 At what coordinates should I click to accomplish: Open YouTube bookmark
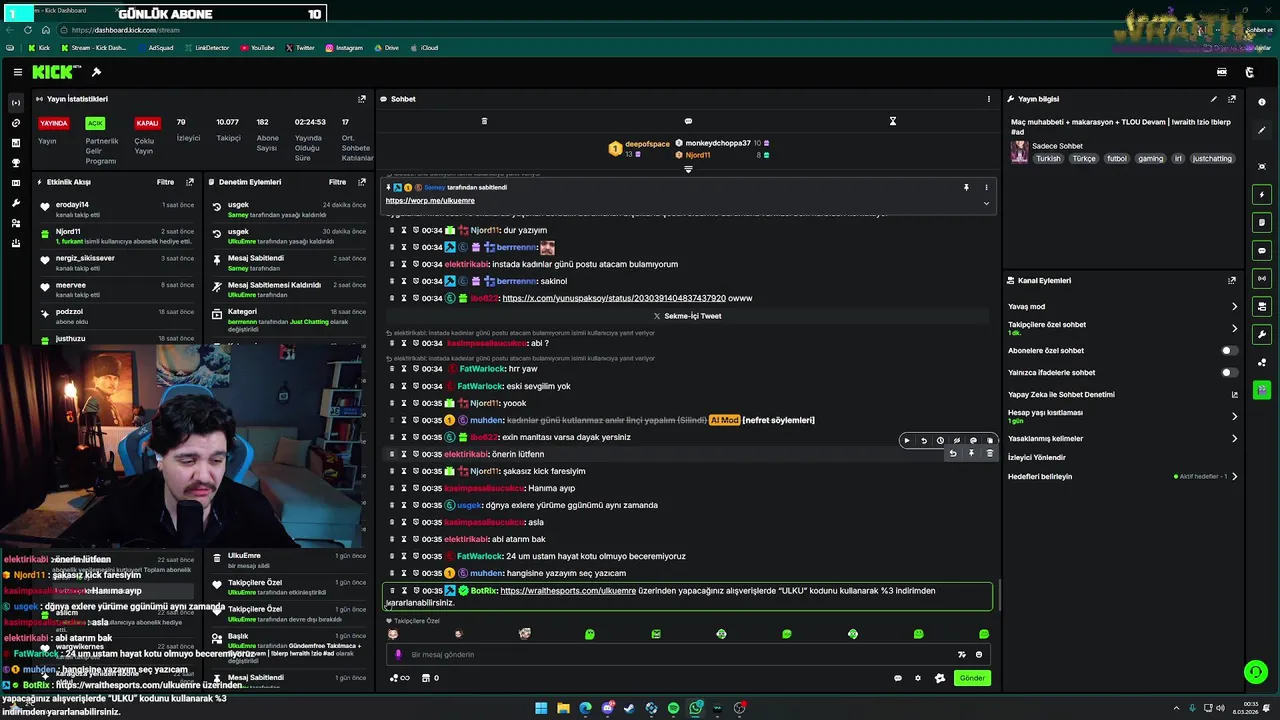point(257,48)
